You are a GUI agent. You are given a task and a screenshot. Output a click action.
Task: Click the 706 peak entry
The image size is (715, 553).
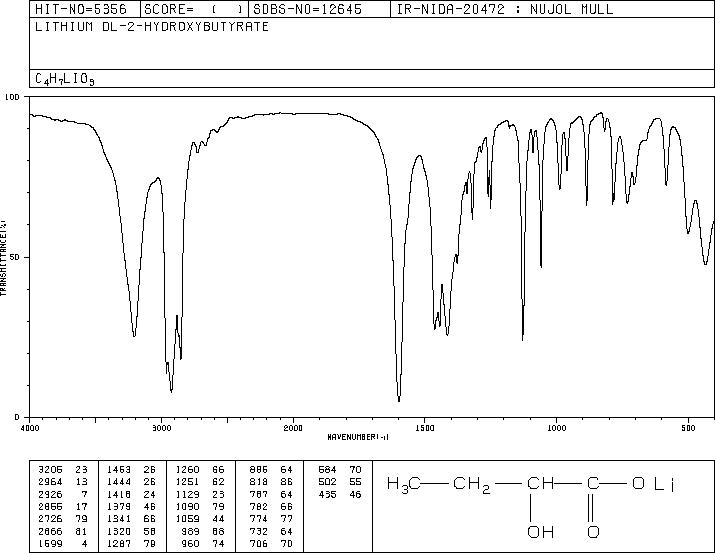tap(271, 543)
